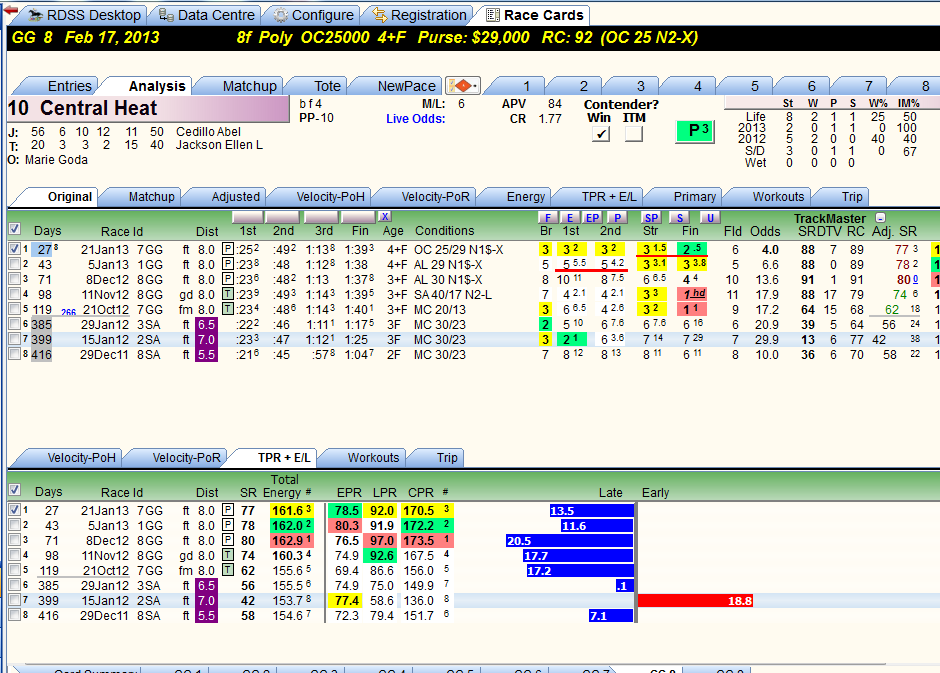940x673 pixels.
Task: Enable the ITM contender checkbox
Action: 634,134
